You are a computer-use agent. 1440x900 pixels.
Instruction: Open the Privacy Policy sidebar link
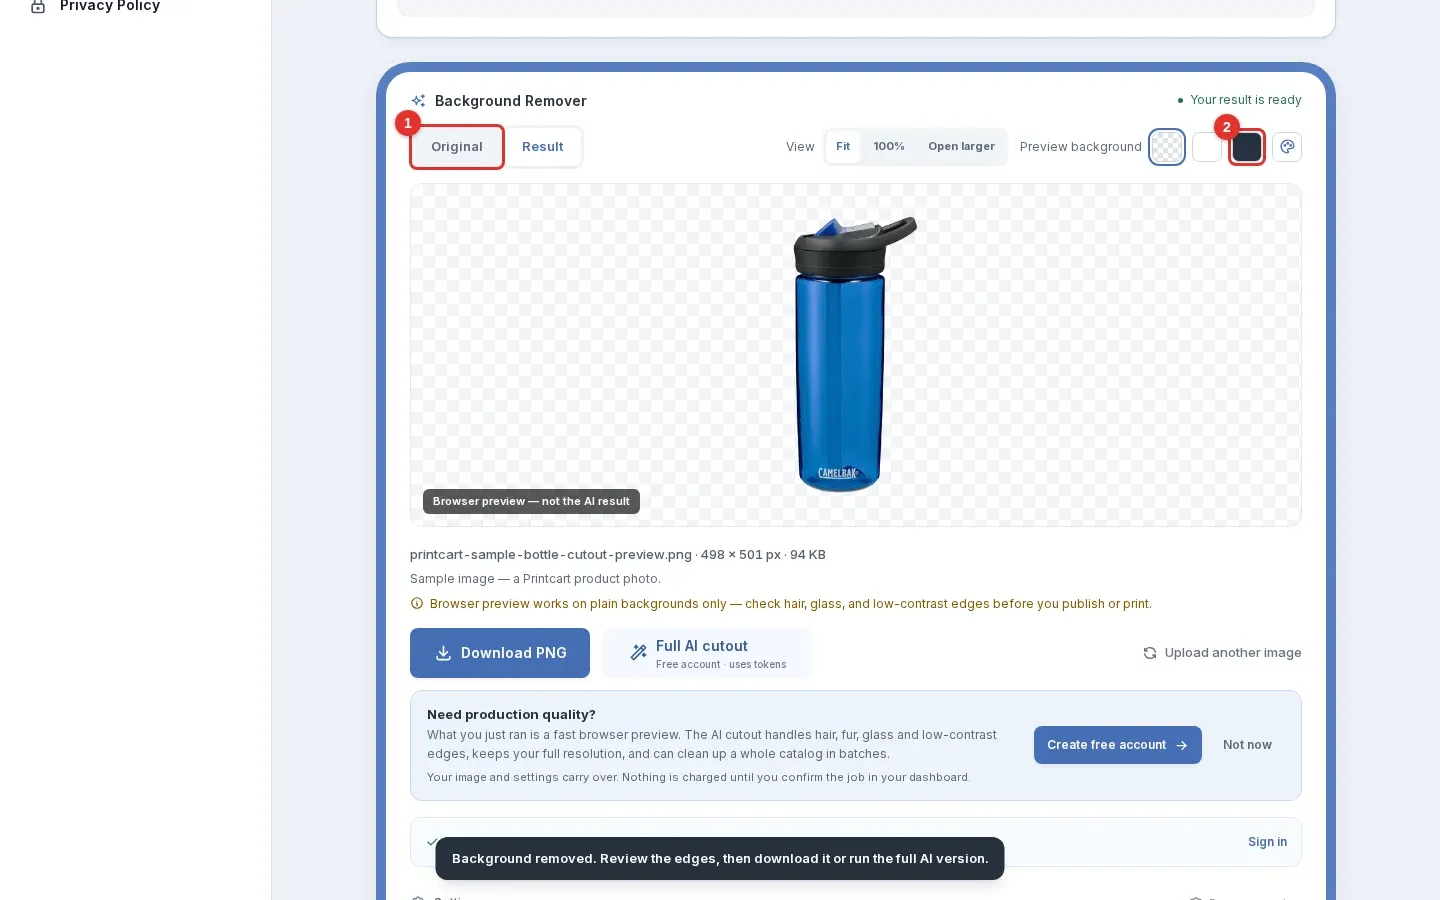click(110, 6)
